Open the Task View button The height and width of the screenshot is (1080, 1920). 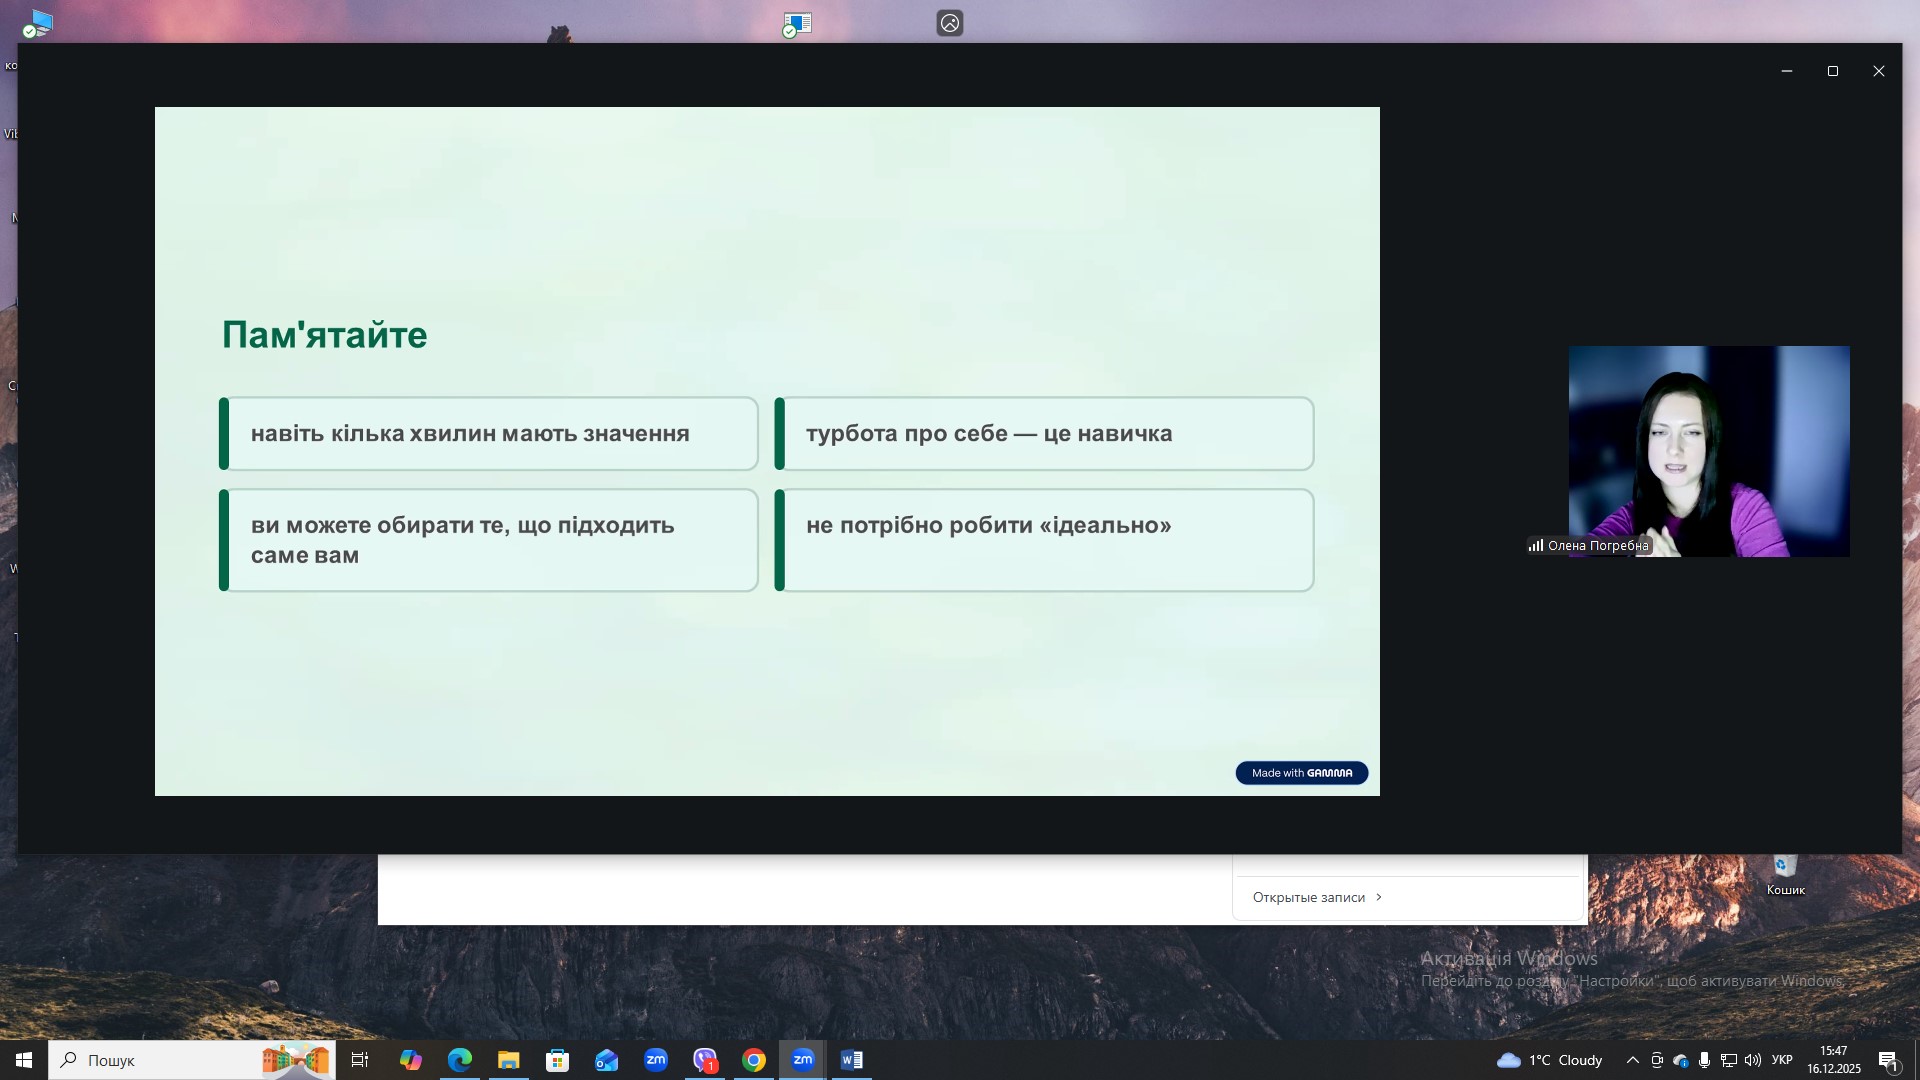click(x=360, y=1060)
